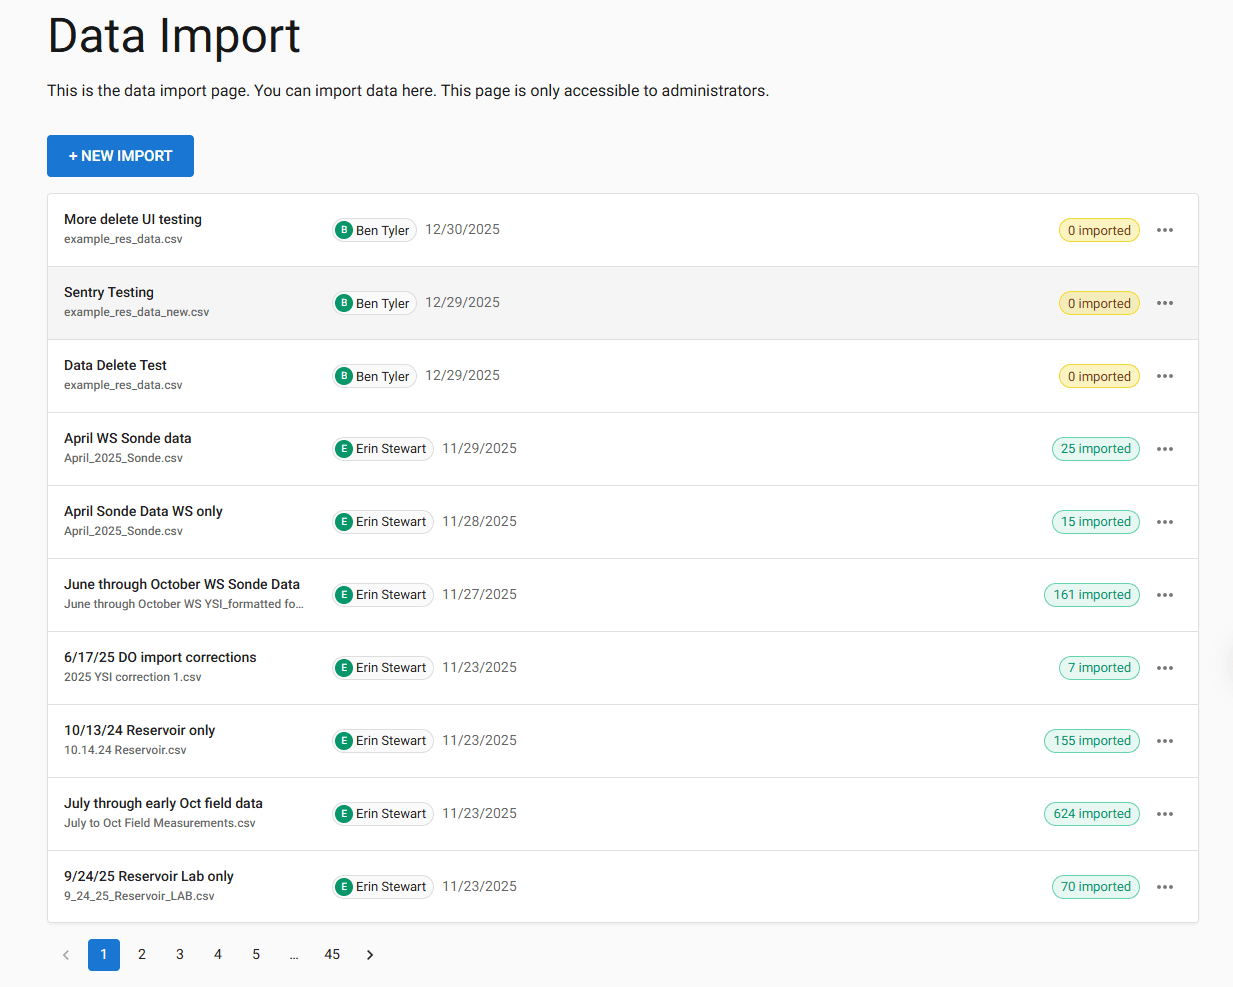Open options for June through October WS Sonde Data
Viewport: 1233px width, 987px height.
(x=1165, y=595)
